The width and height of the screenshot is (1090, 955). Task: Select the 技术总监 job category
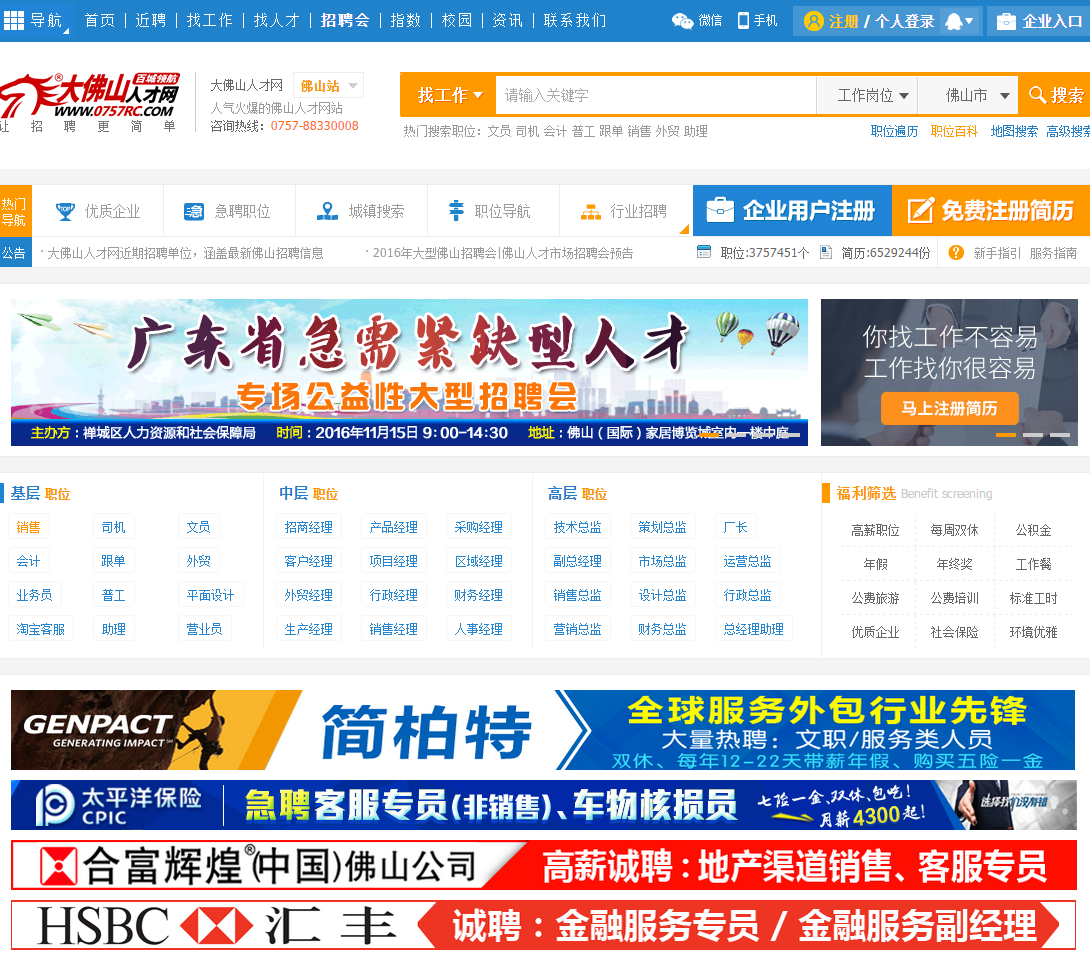tap(577, 527)
